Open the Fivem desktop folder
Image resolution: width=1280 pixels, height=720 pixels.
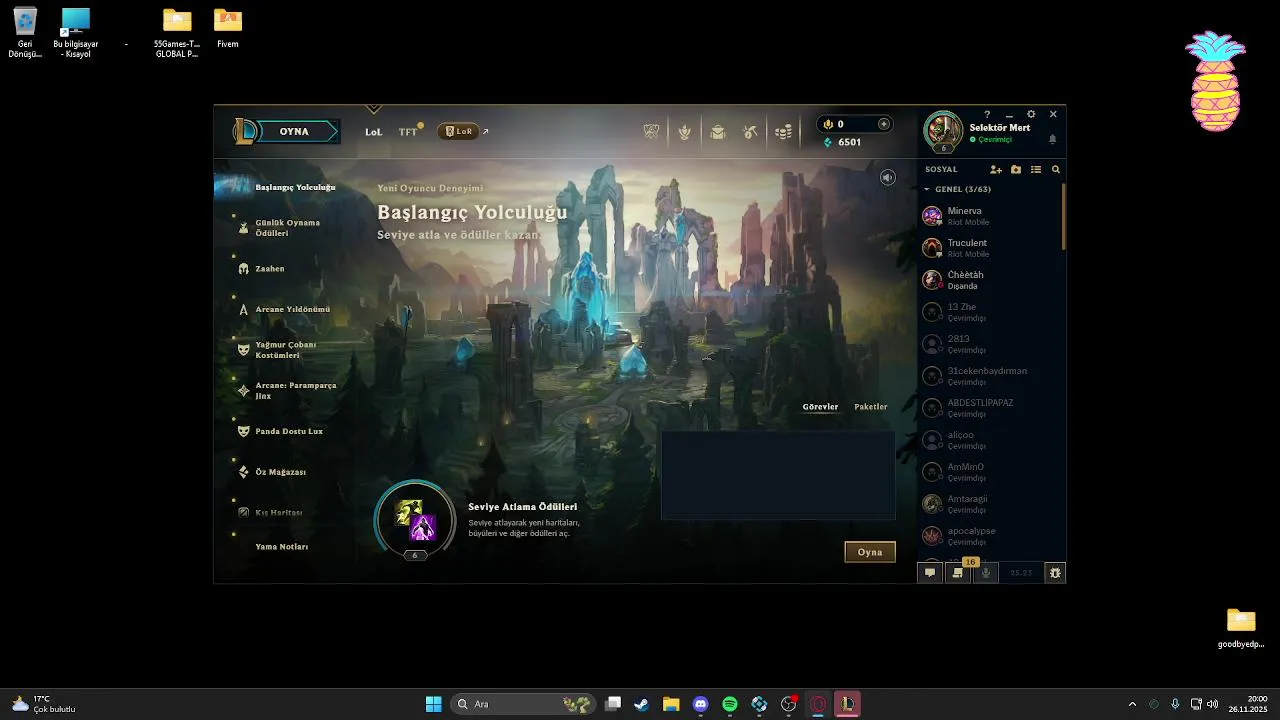click(x=228, y=28)
